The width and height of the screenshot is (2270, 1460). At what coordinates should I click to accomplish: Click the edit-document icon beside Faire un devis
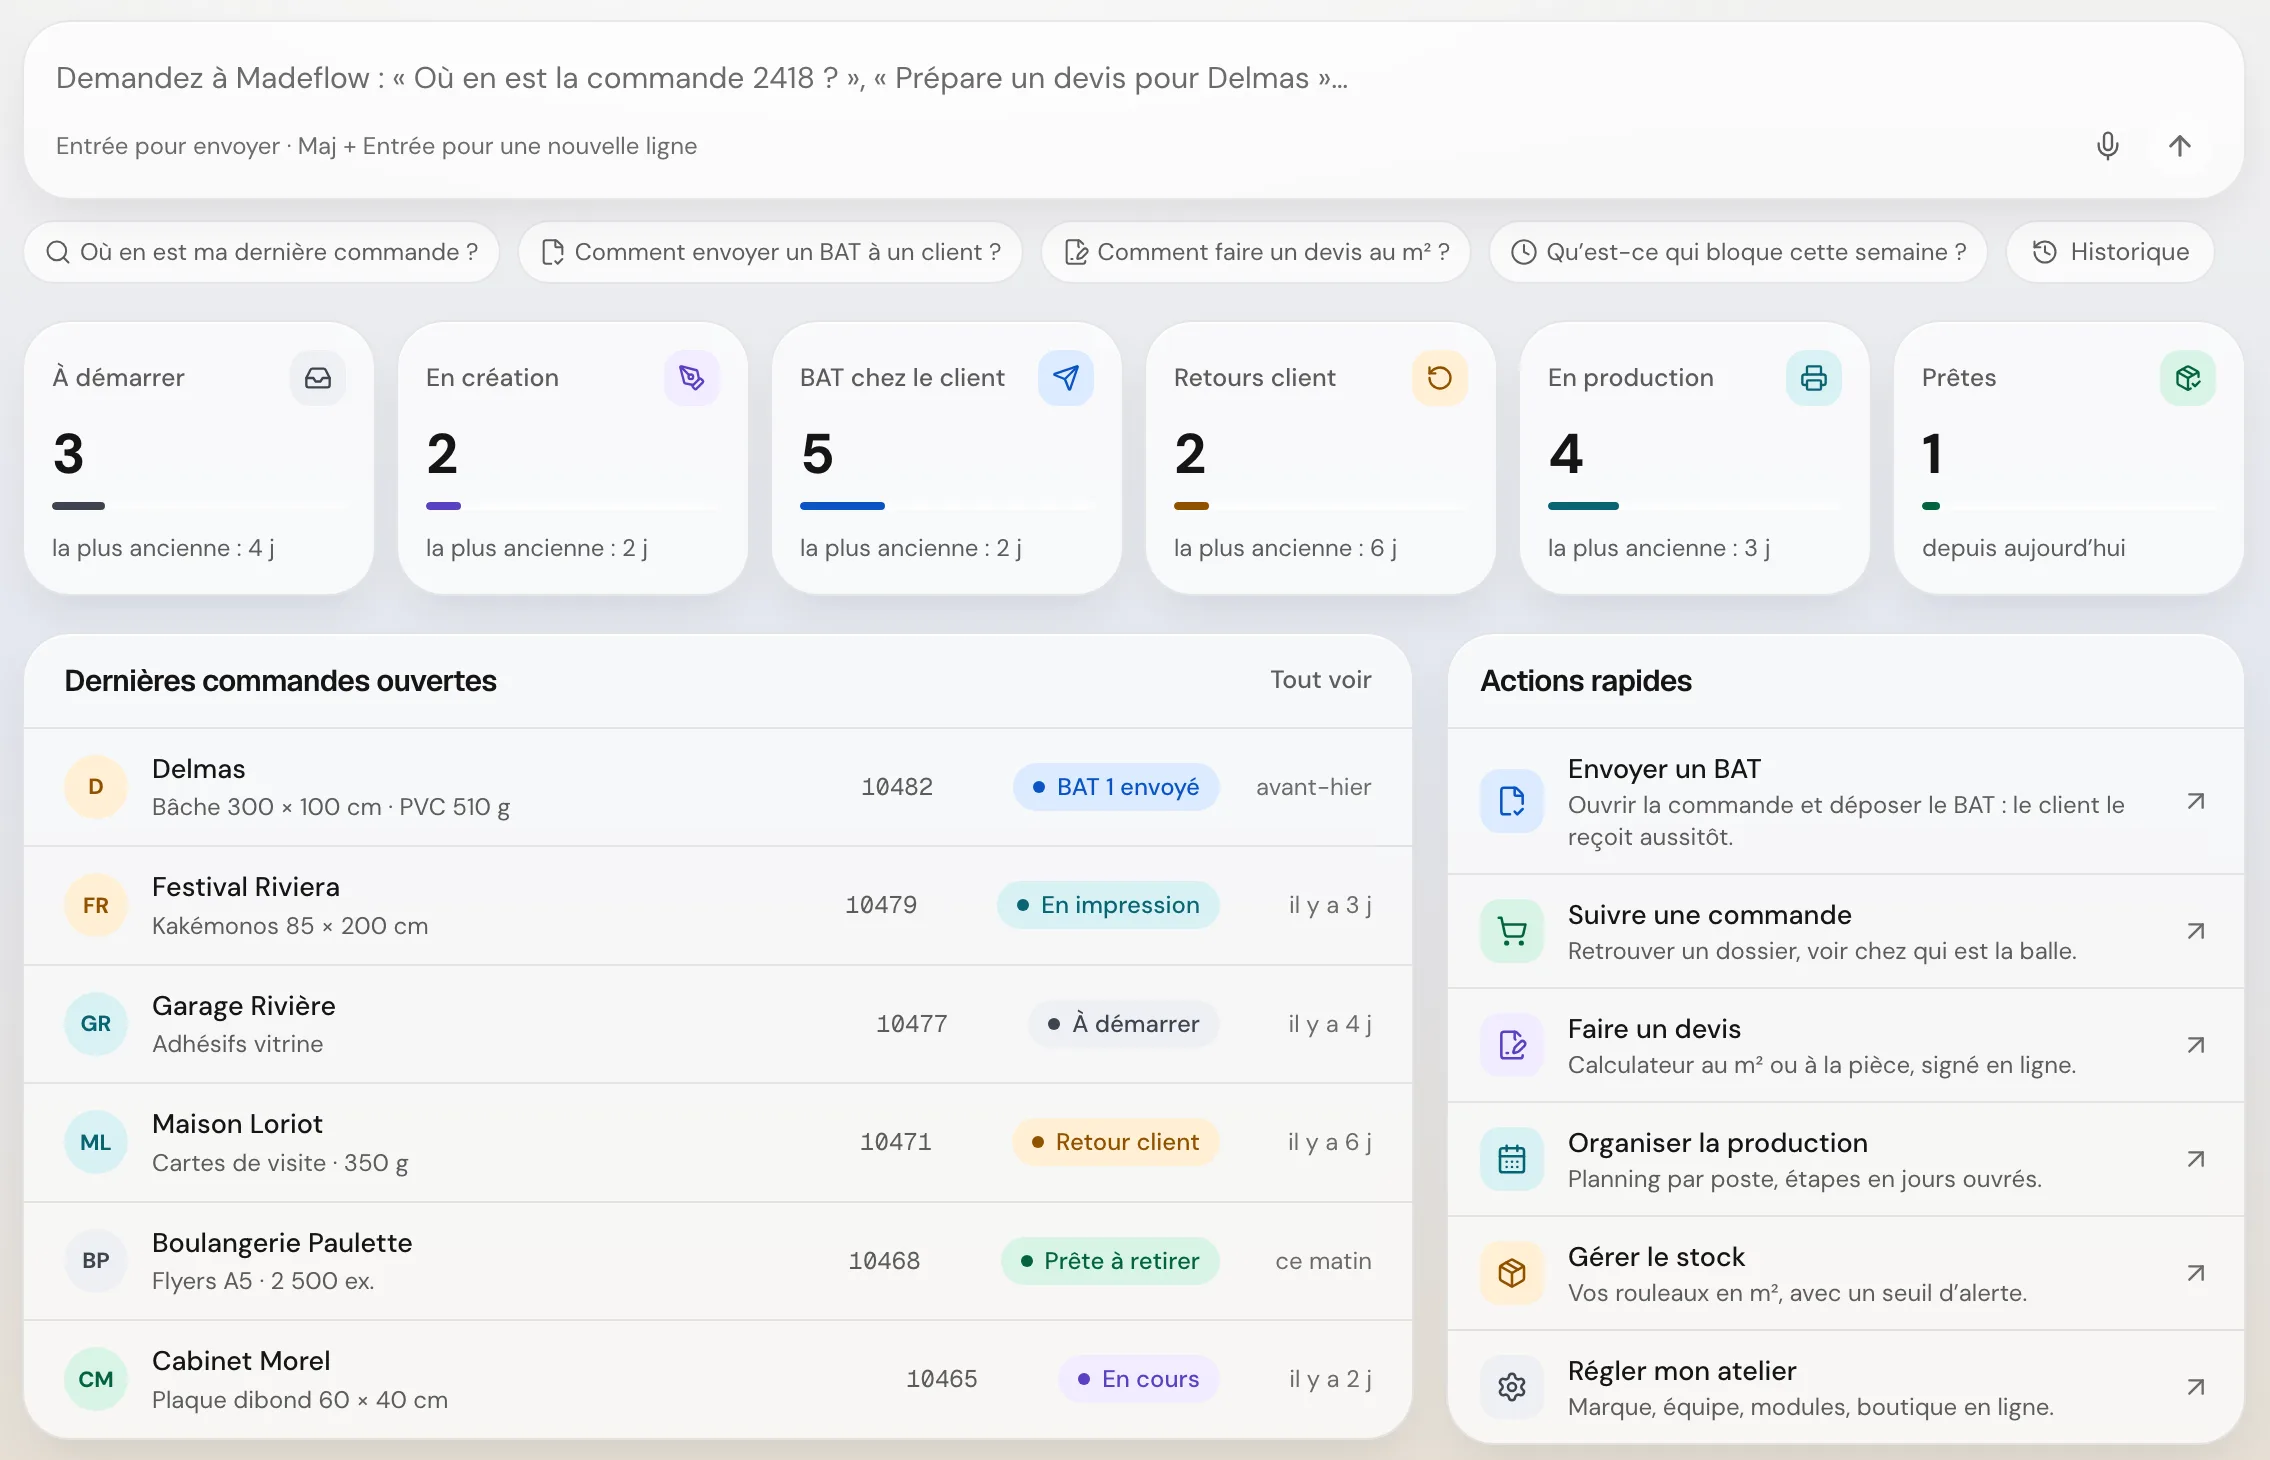tap(1512, 1045)
